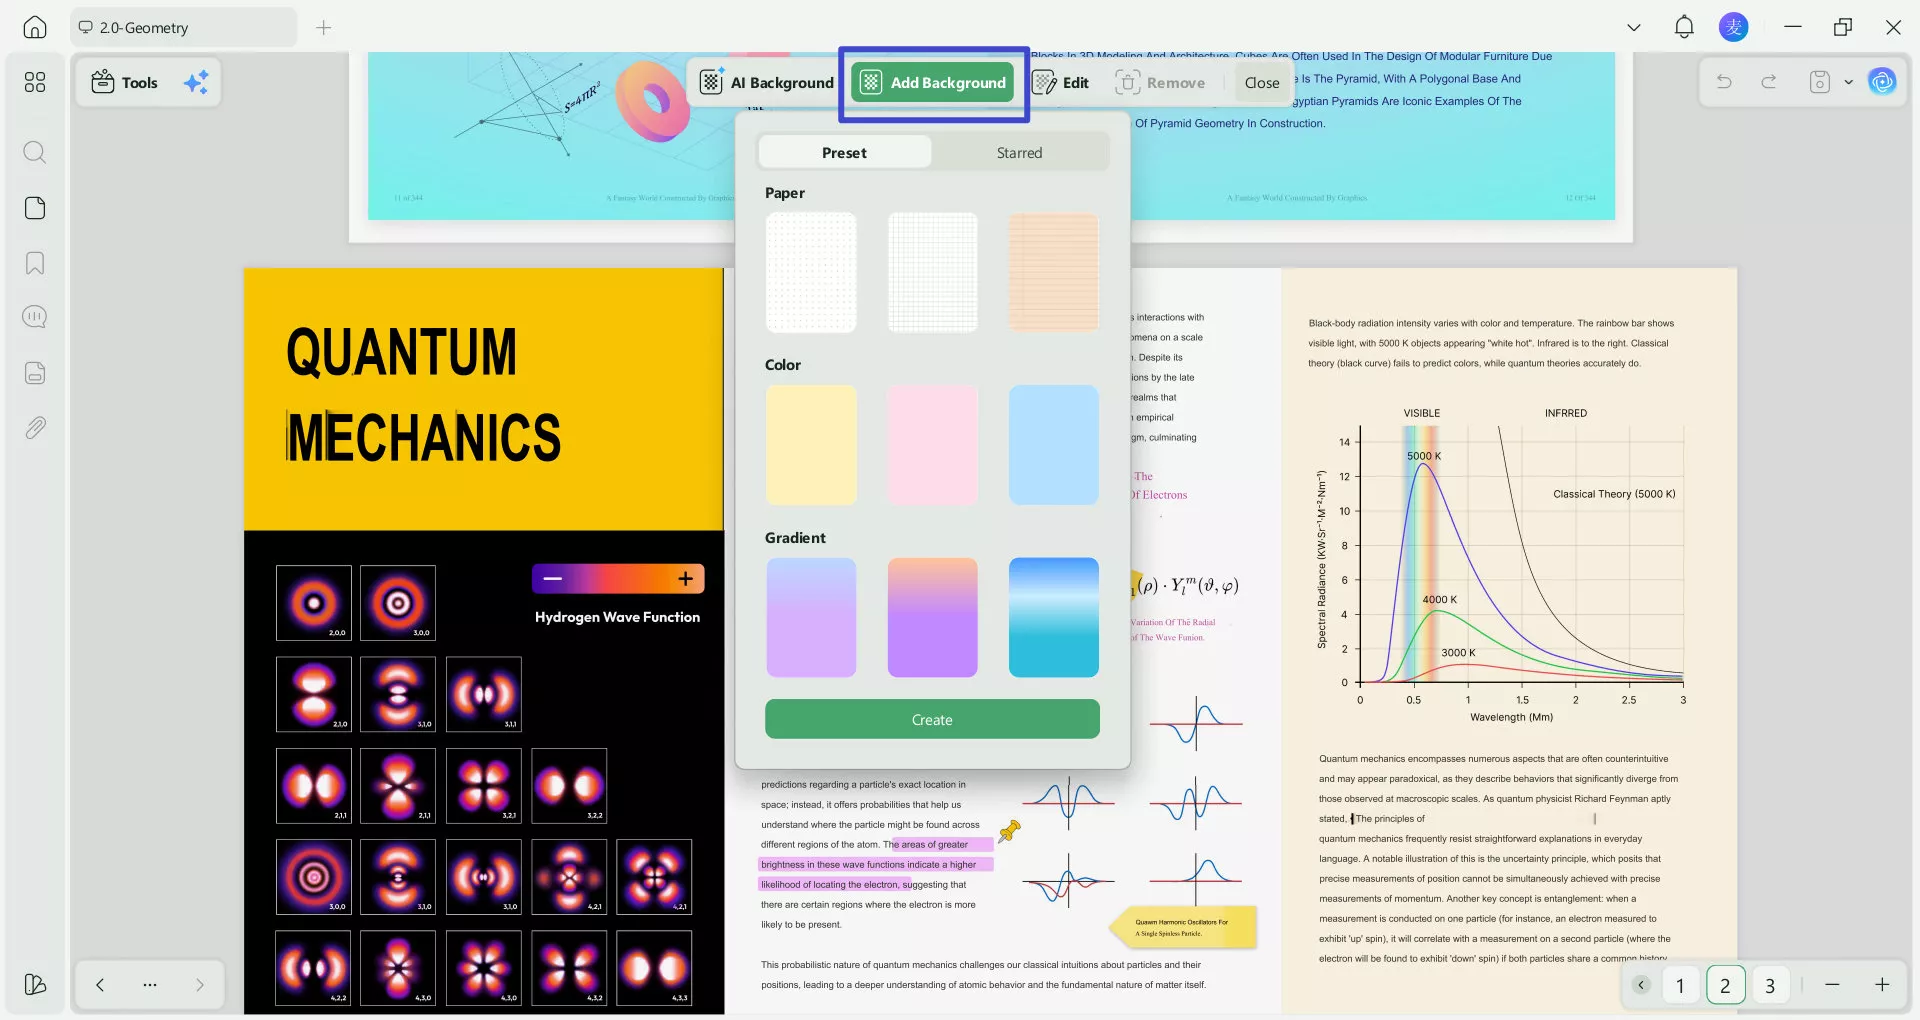
Task: Open the search magnifier in sidebar
Action: 35,152
